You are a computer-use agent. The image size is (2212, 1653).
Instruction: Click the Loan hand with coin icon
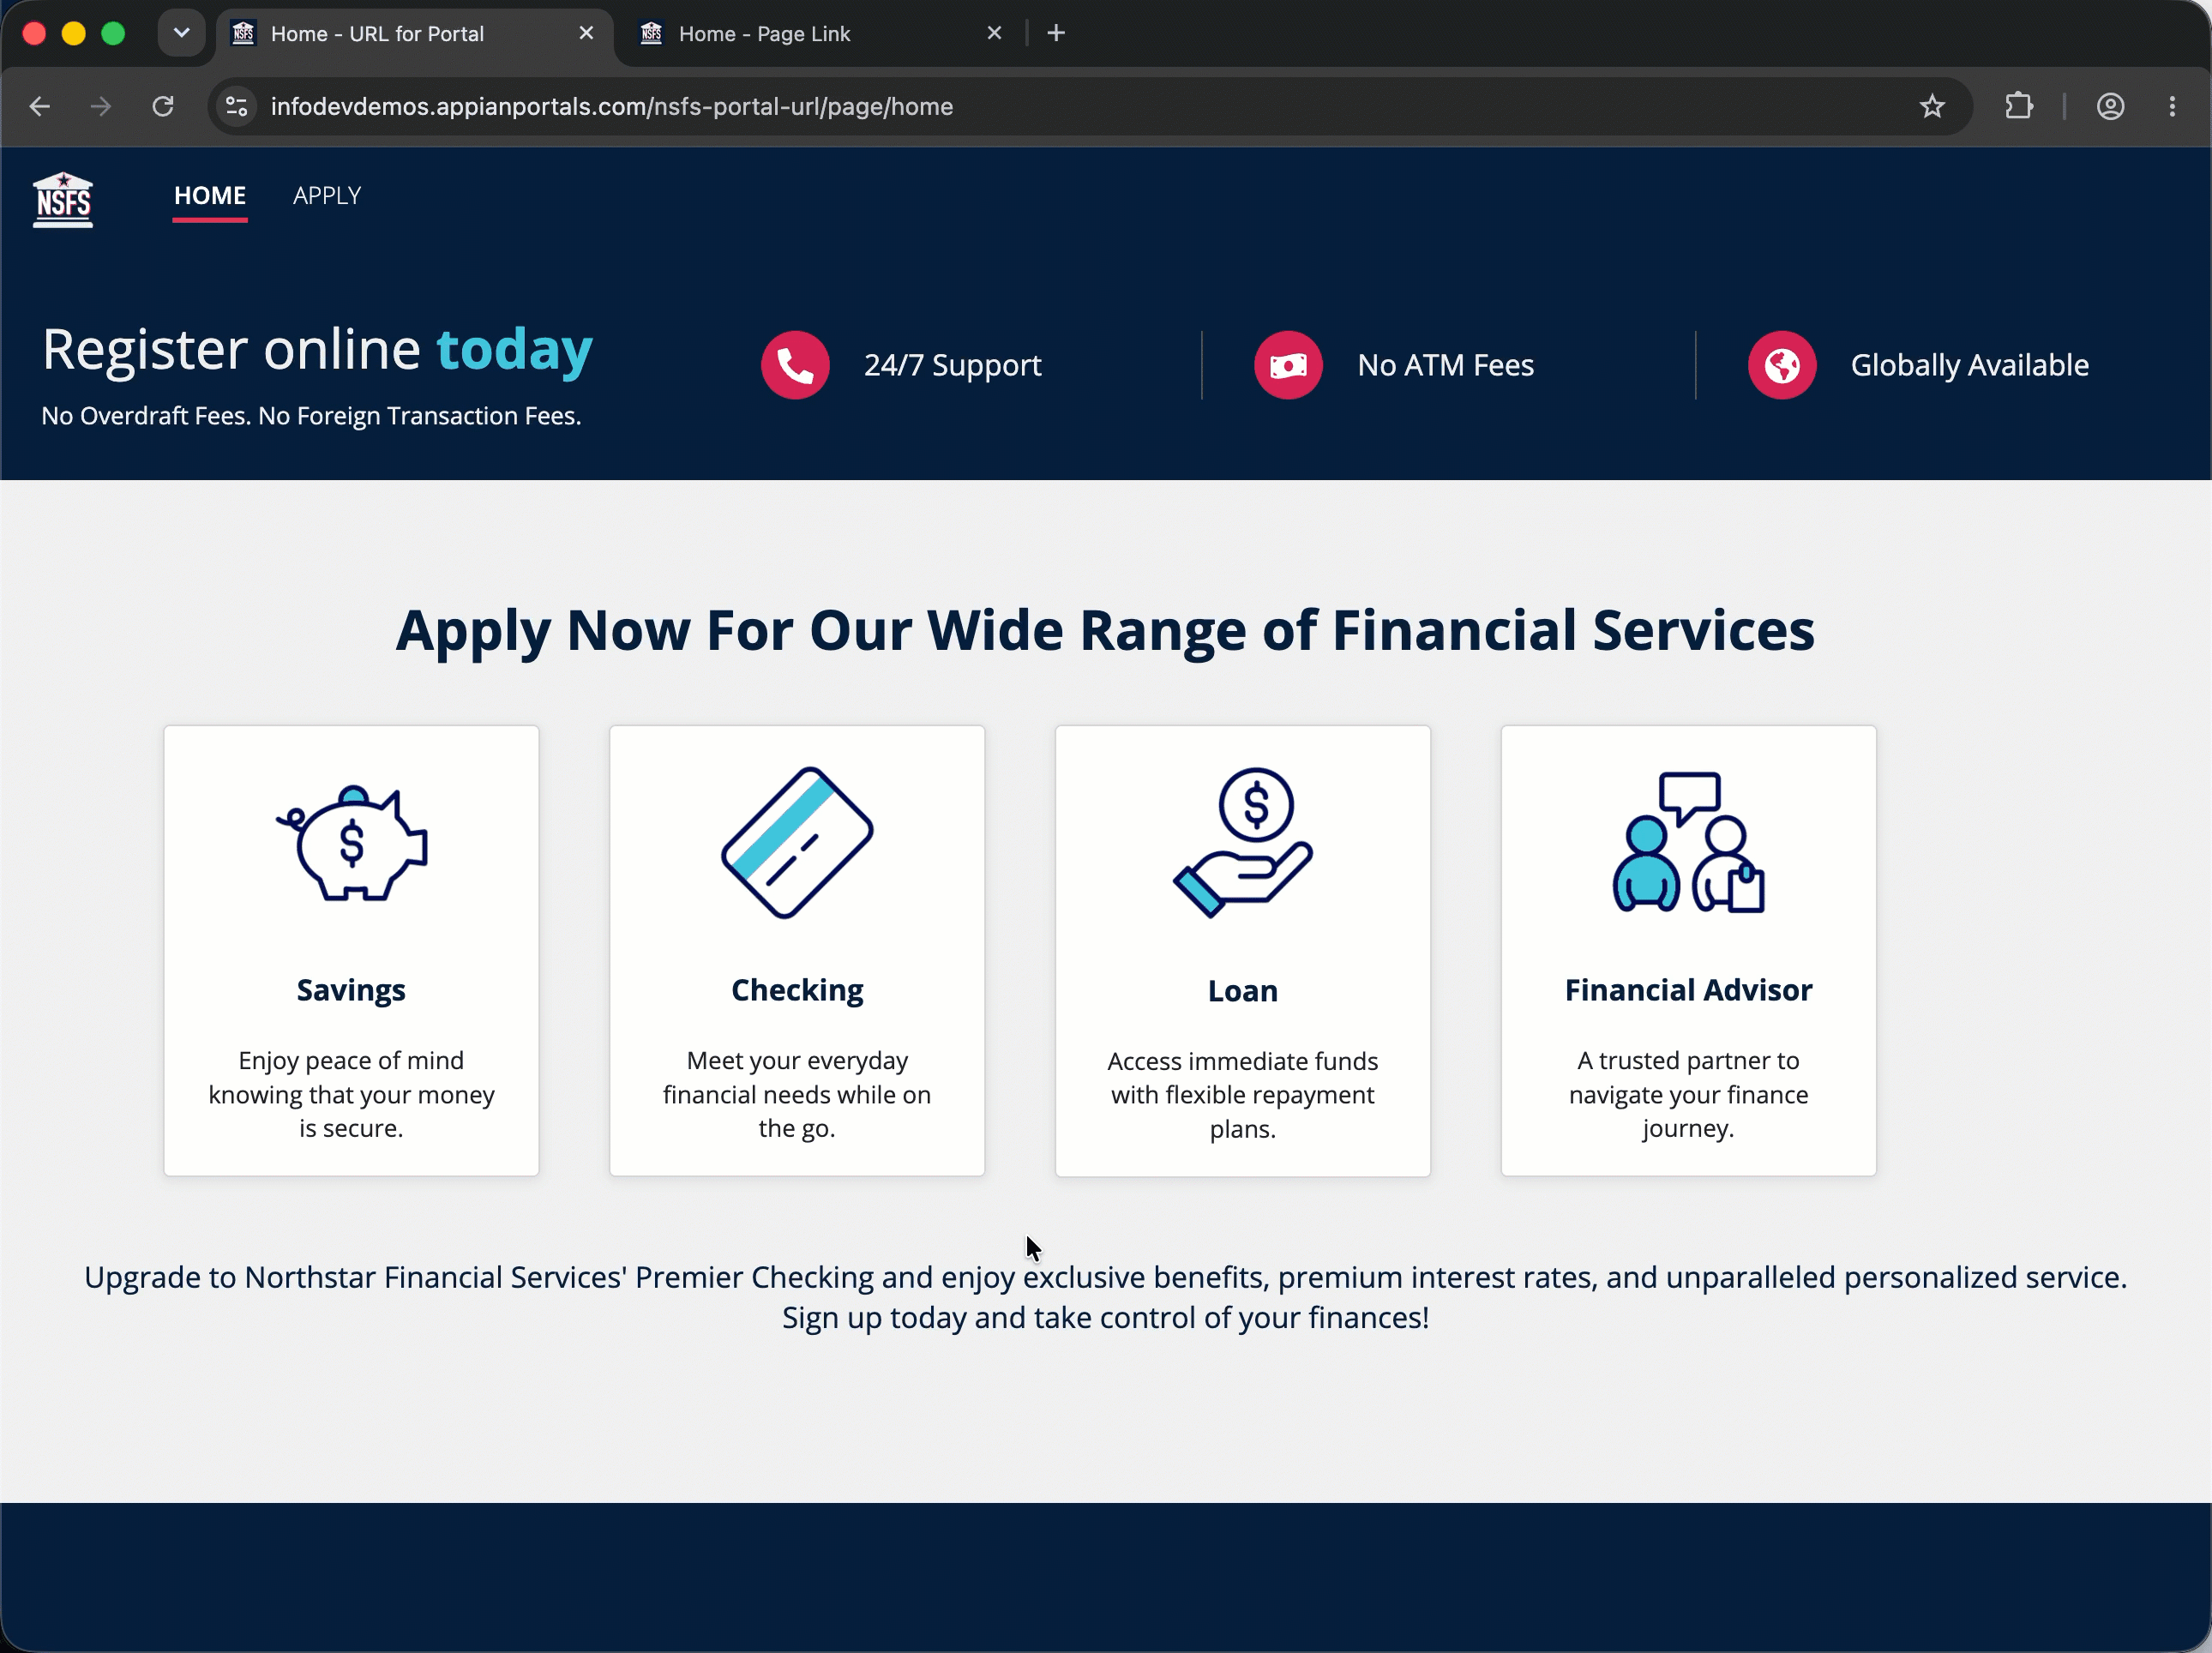pyautogui.click(x=1243, y=843)
